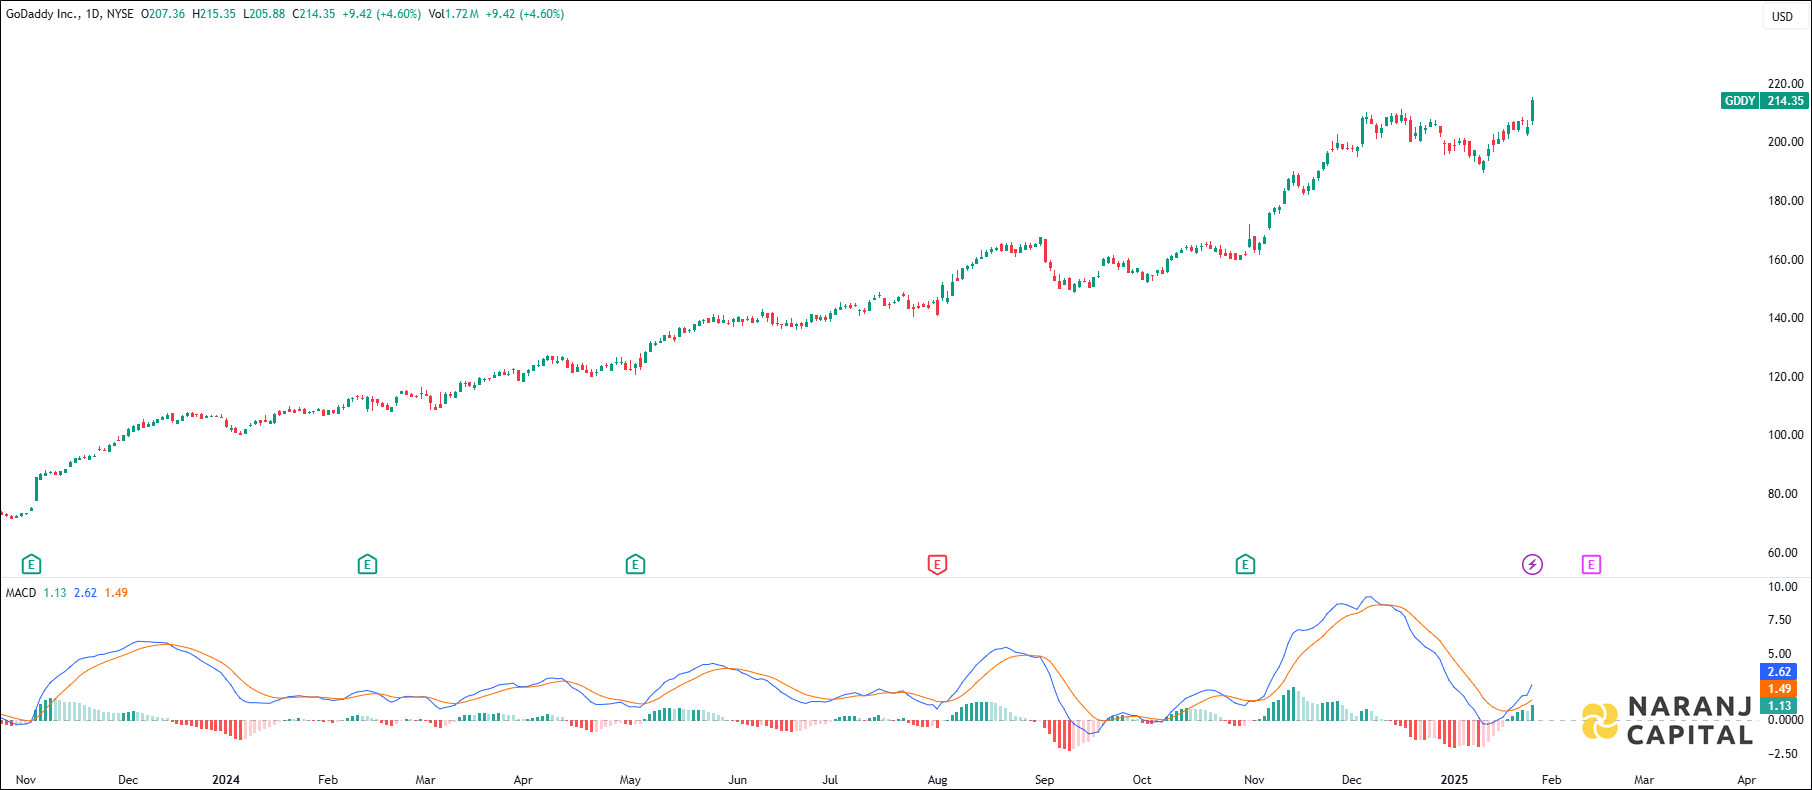This screenshot has height=790, width=1812.
Task: Click the orange 1.49 signal axis label
Action: pos(1779,689)
